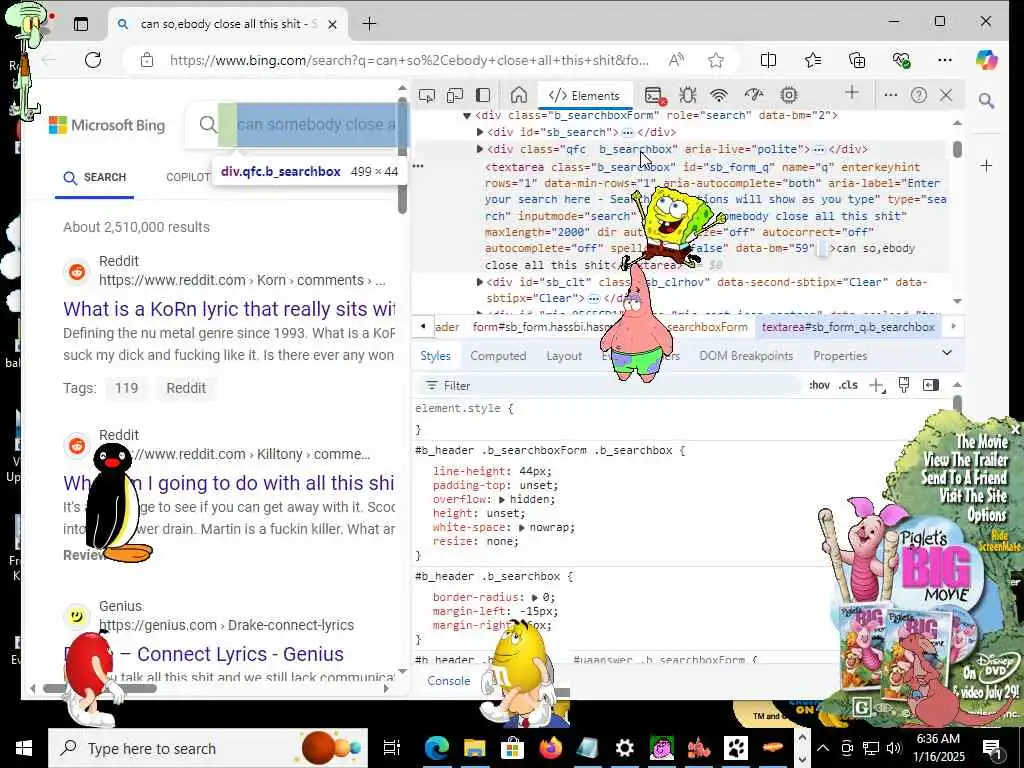This screenshot has height=768, width=1024.
Task: Open the Copilot sidebar icon
Action: [x=986, y=60]
